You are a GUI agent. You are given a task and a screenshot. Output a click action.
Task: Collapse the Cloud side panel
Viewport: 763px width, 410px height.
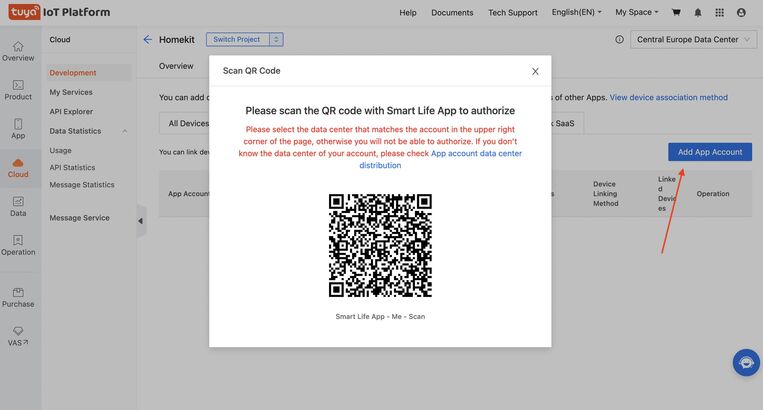tap(140, 221)
